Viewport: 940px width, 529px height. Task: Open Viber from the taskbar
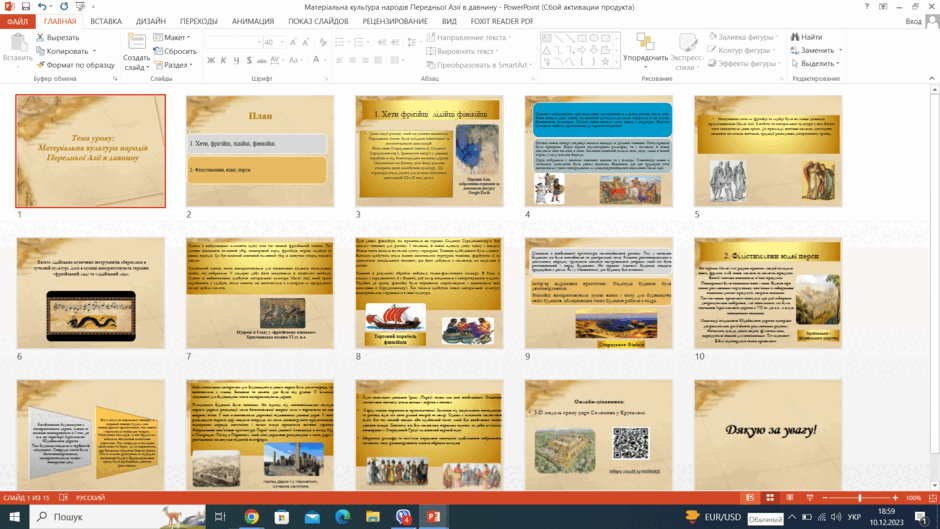coord(403,516)
